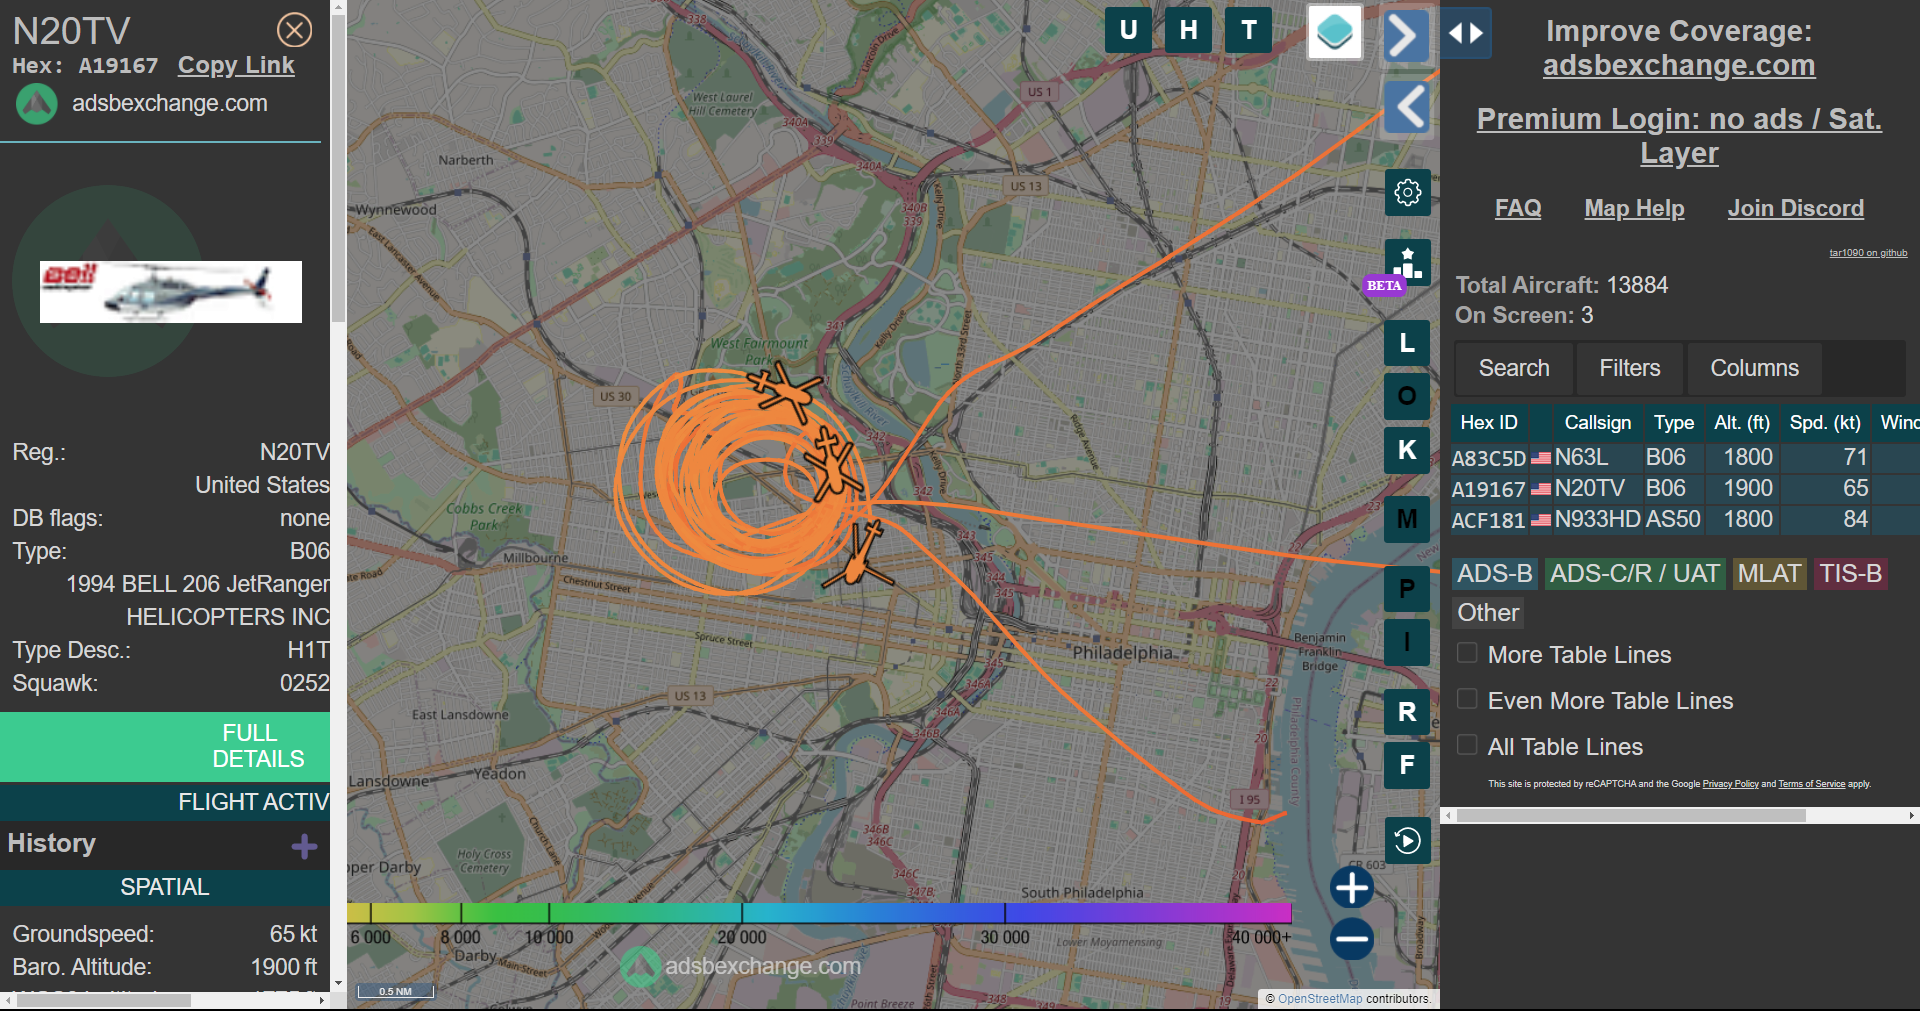
Task: Enable All Table Lines checkbox
Action: point(1467,745)
